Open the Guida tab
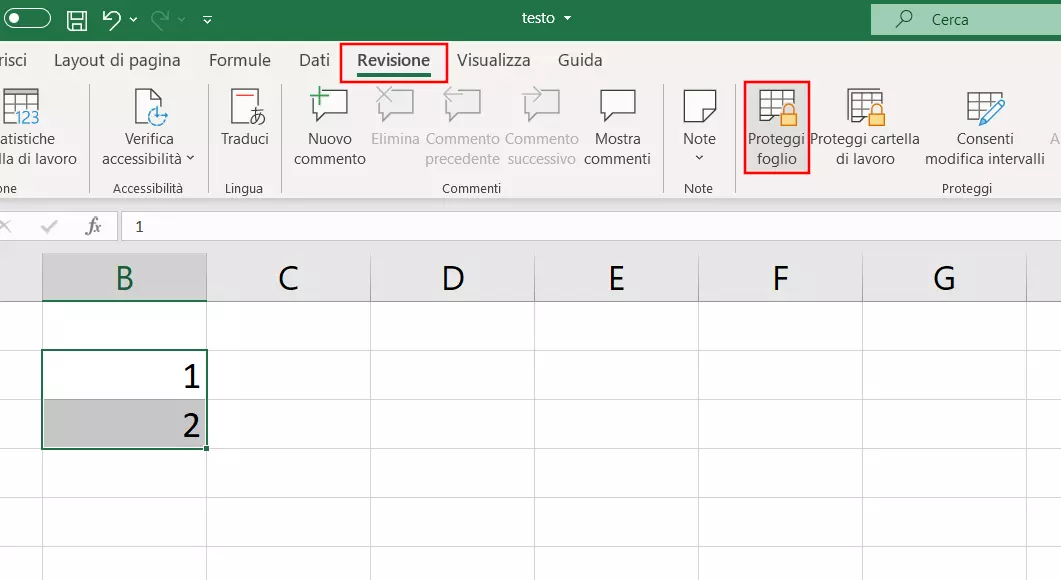 pos(580,60)
